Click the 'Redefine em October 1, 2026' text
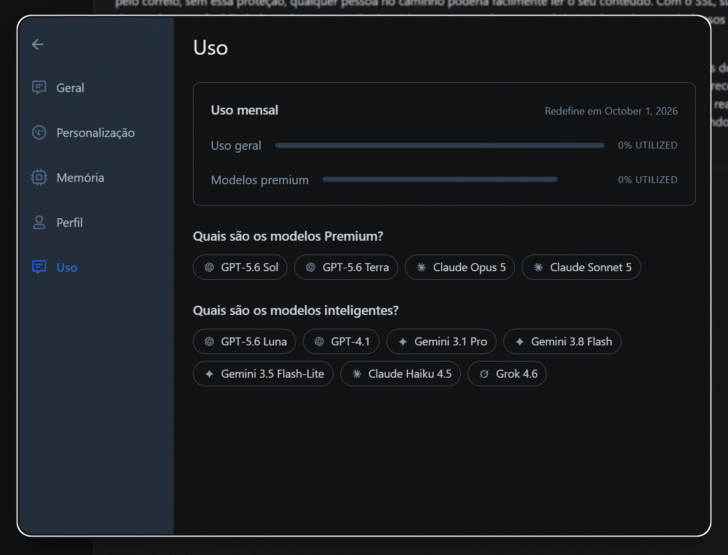This screenshot has height=555, width=728. pos(611,111)
